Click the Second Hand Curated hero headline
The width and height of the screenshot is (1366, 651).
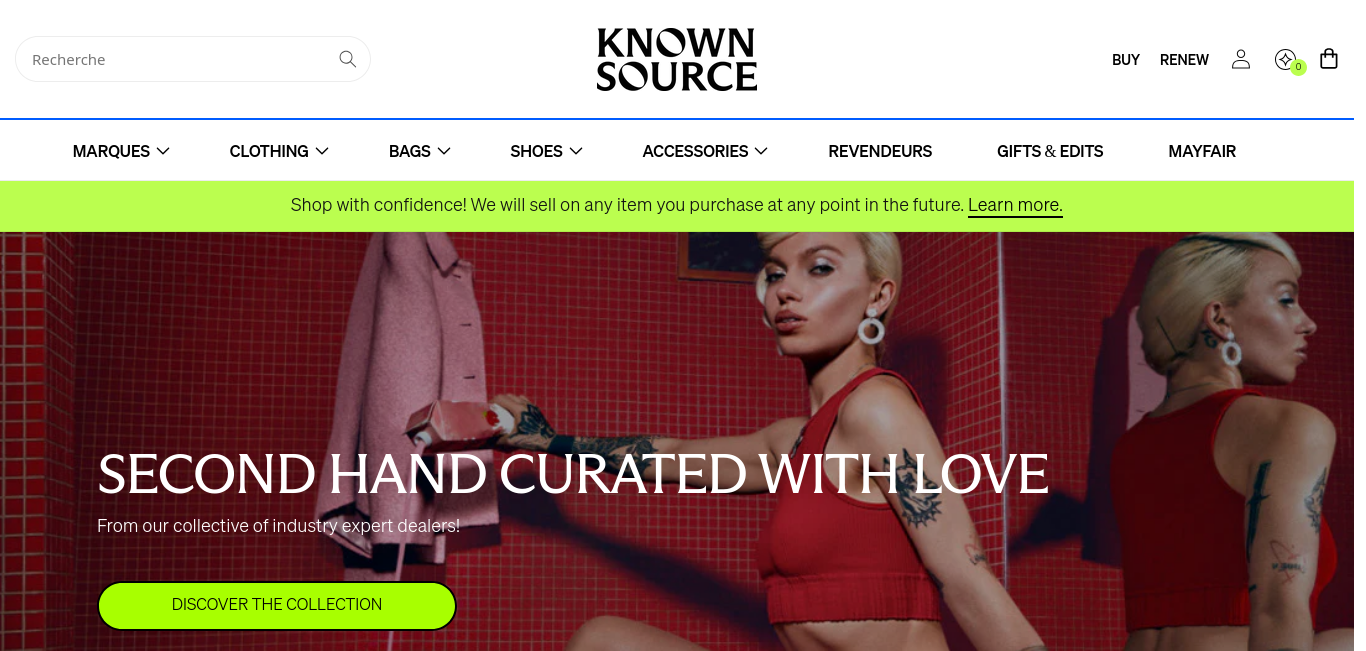(x=573, y=473)
